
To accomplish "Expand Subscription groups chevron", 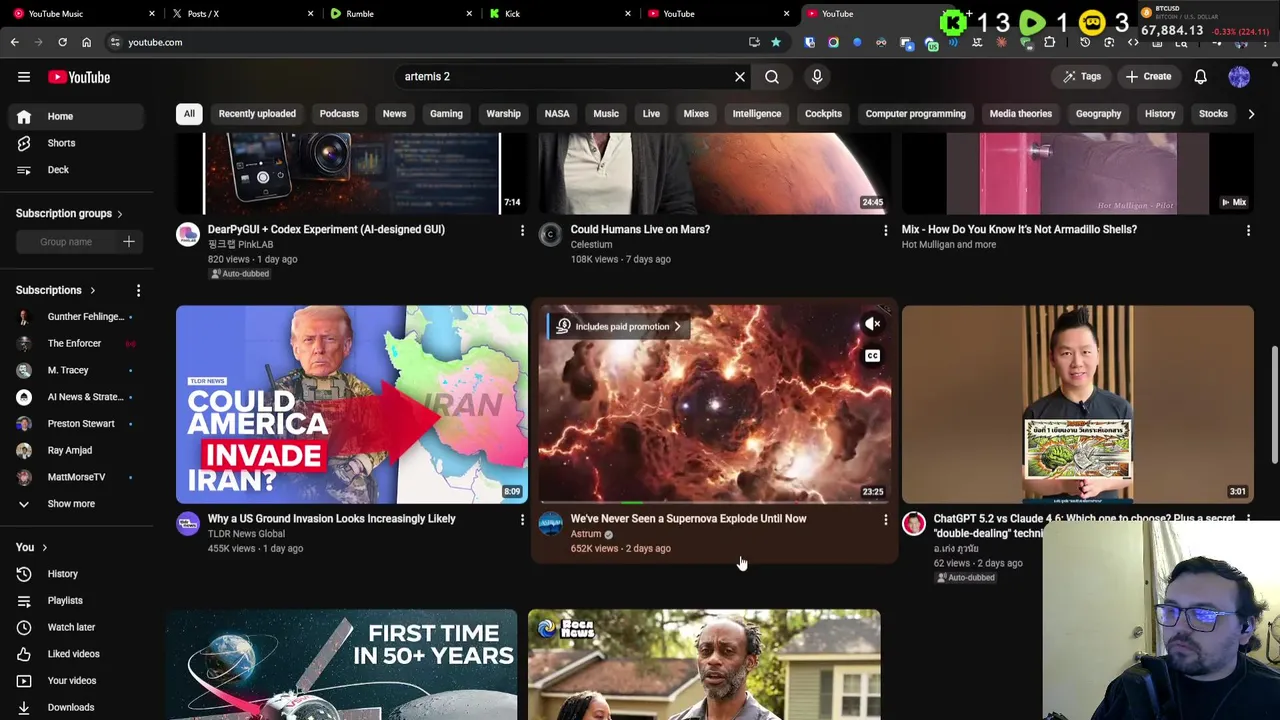I will click(x=120, y=214).
